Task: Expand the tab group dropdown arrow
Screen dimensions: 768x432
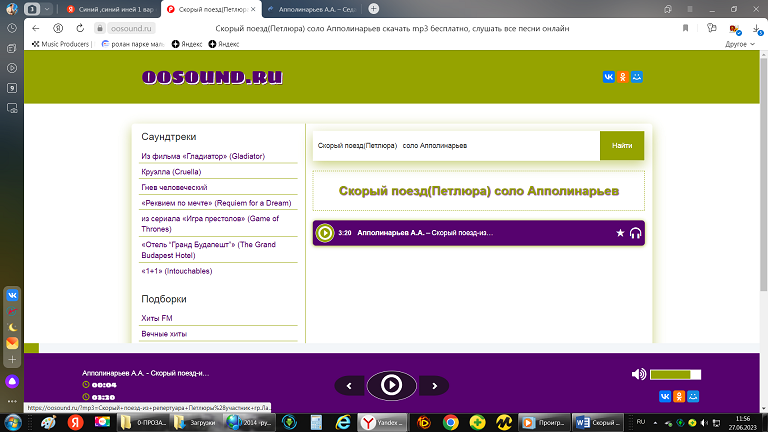Action: coord(47,9)
